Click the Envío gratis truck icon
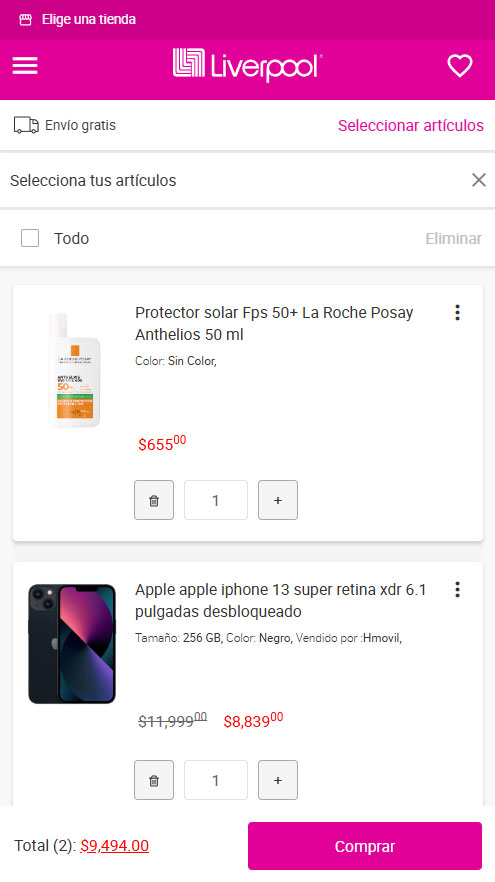 tap(26, 125)
